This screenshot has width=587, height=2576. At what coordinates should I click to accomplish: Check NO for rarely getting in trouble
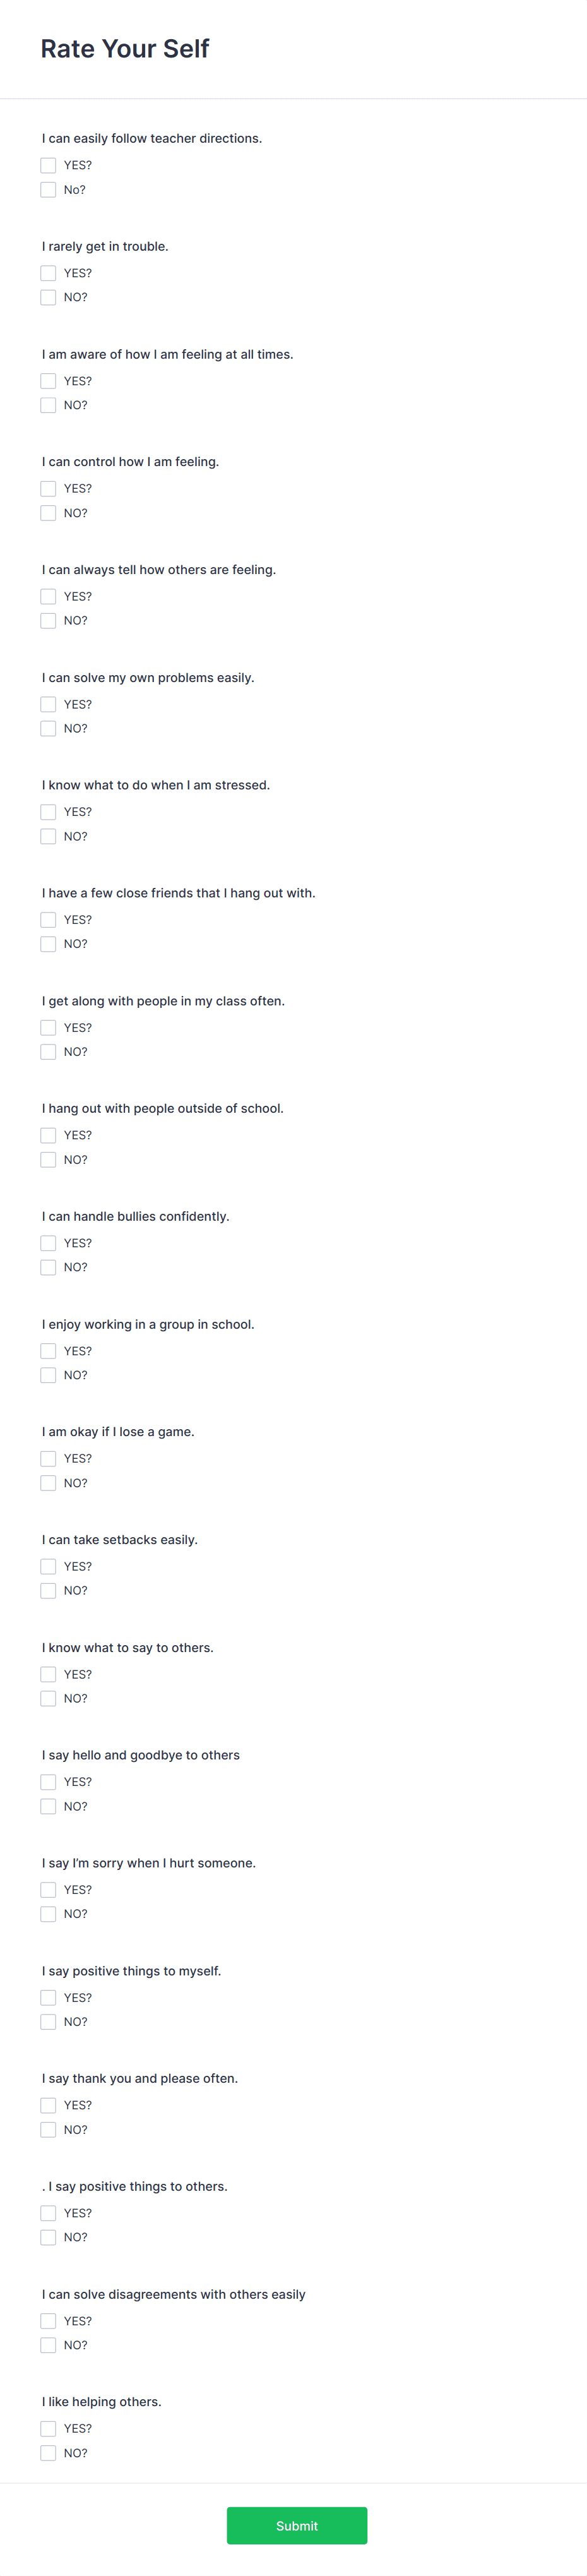48,297
